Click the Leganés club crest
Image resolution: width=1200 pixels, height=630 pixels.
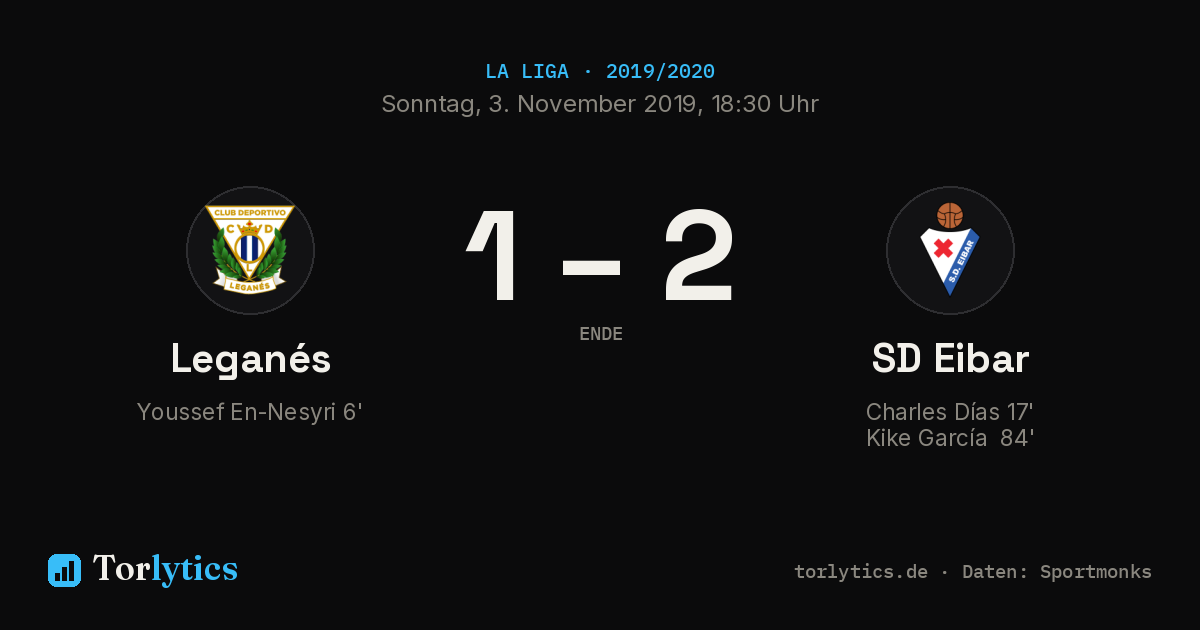(x=250, y=250)
